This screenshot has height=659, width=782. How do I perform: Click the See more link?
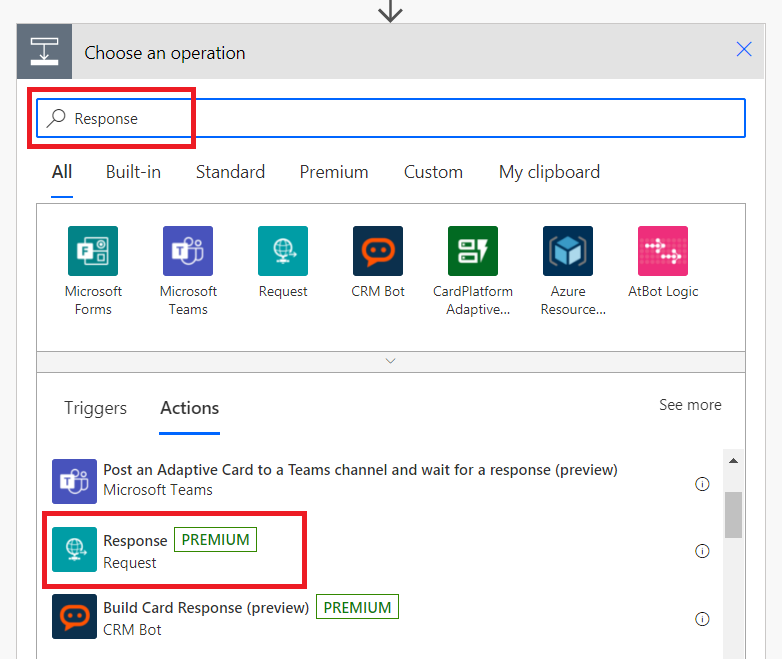coord(690,405)
